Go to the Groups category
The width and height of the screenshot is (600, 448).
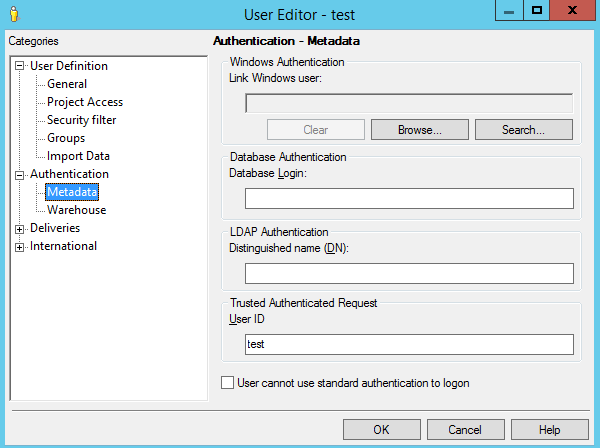pos(66,138)
